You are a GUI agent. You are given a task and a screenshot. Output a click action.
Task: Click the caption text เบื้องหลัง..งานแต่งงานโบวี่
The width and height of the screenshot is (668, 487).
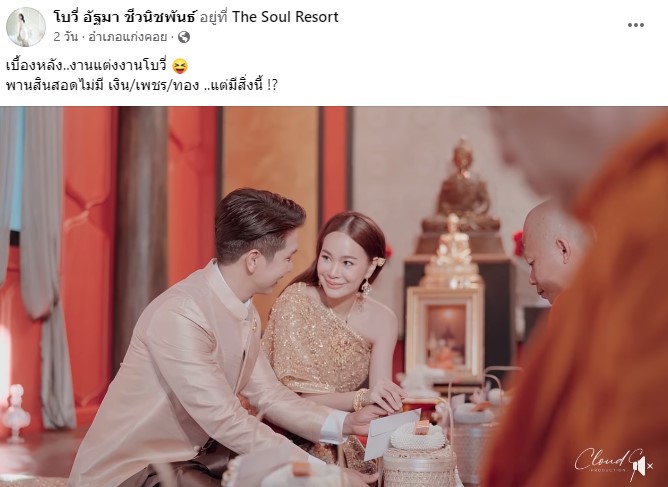(x=87, y=66)
